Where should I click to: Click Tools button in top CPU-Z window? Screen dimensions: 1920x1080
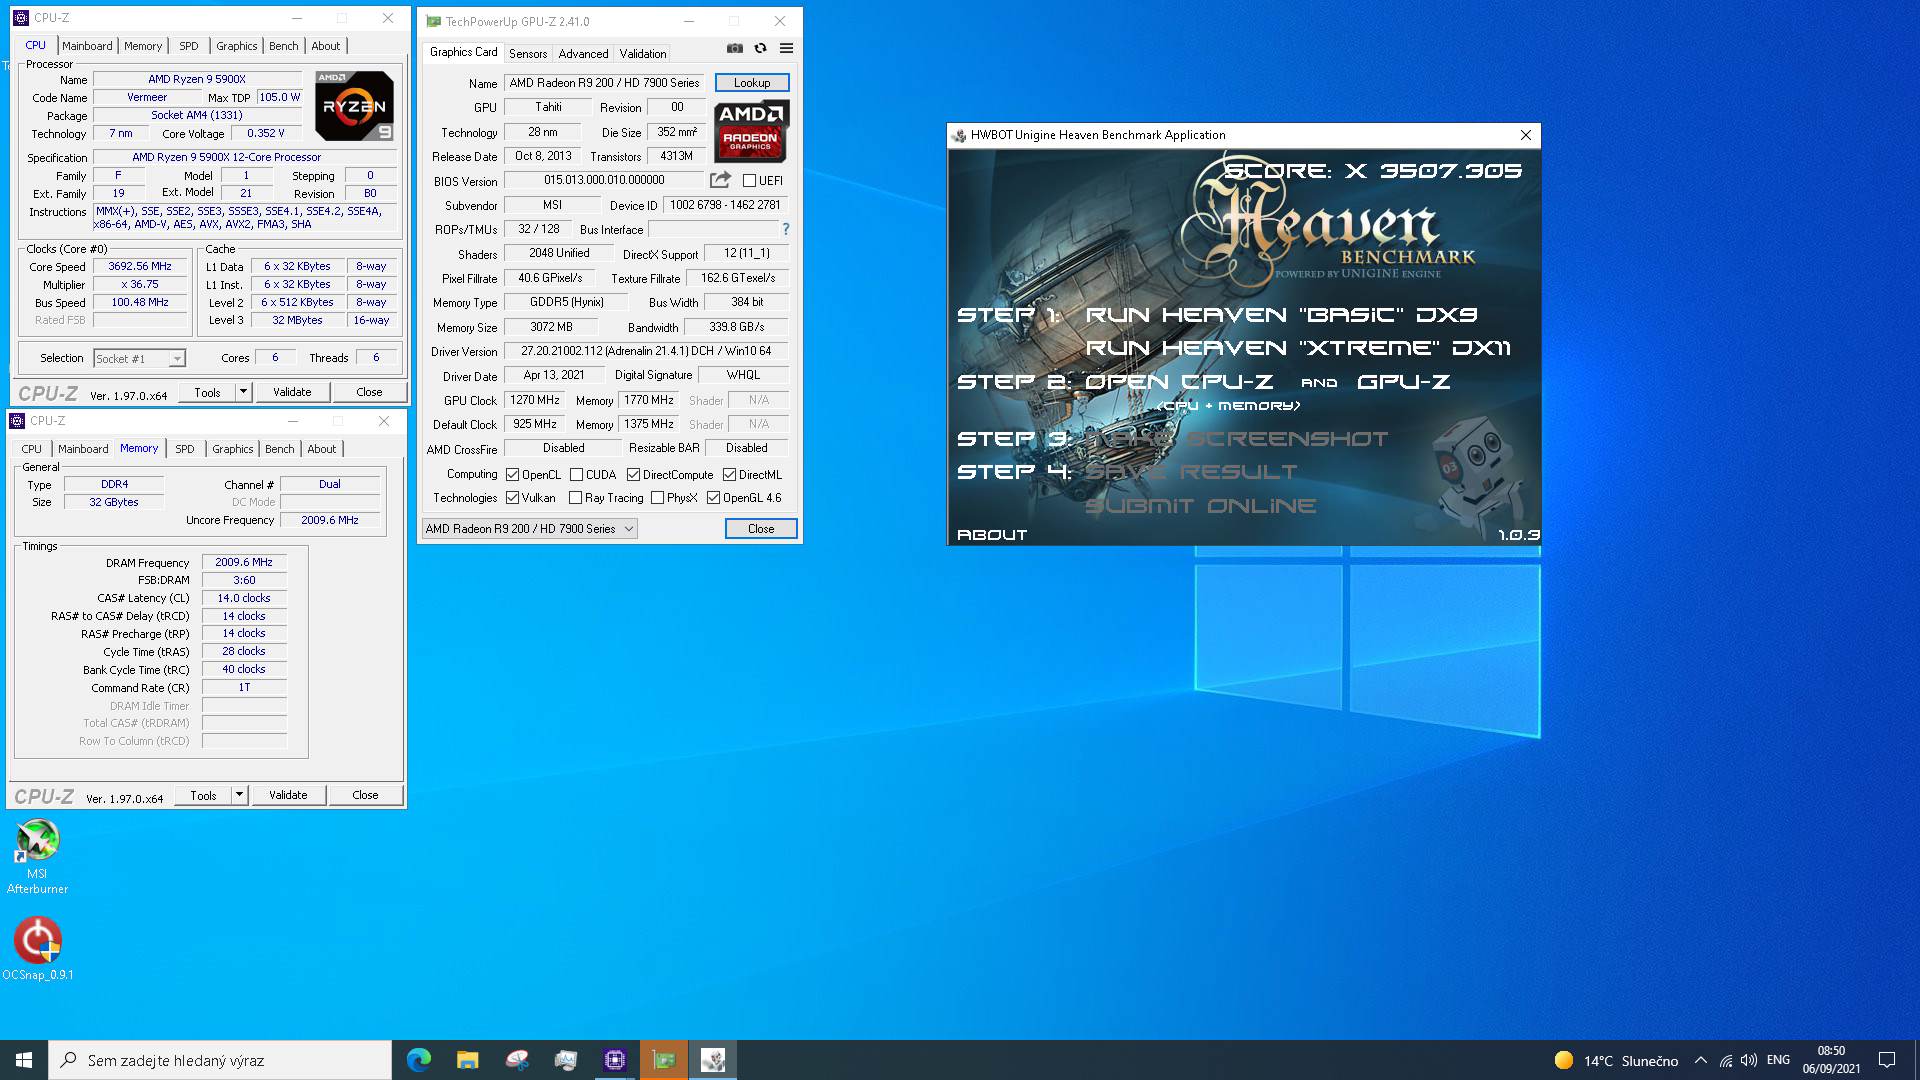(207, 392)
